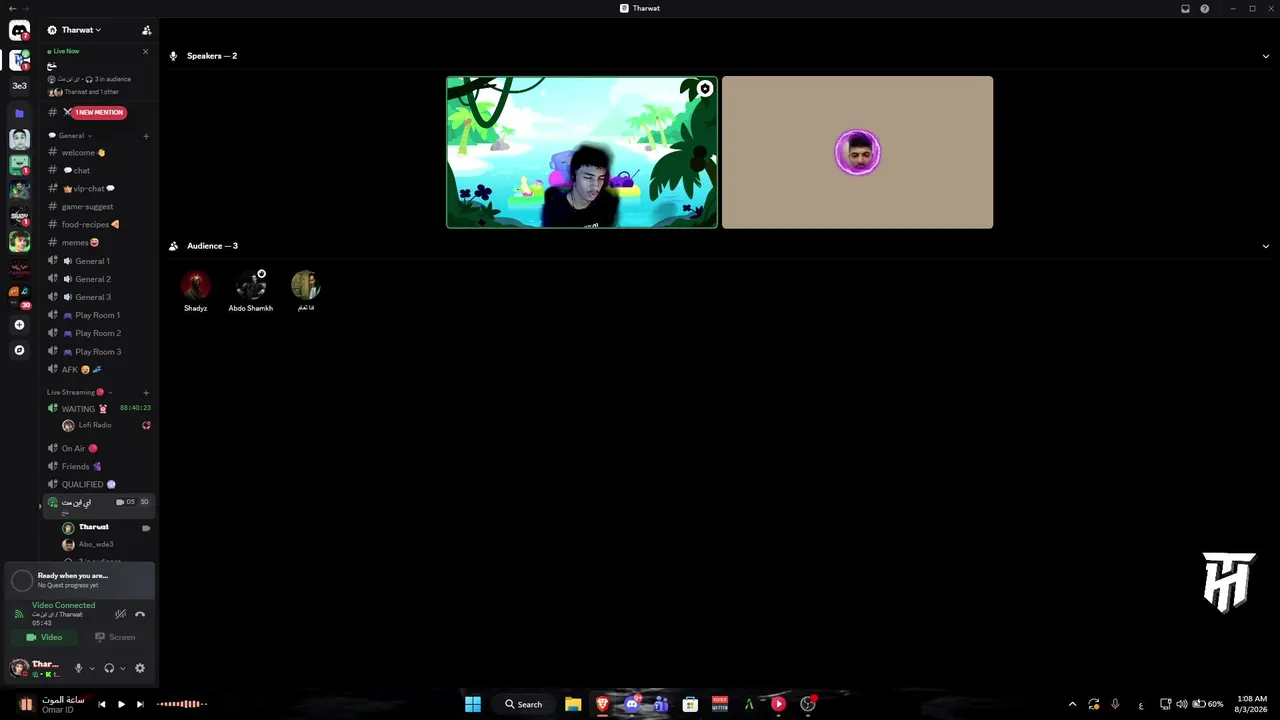Join the Friends voice channel
The width and height of the screenshot is (1280, 720).
click(x=98, y=466)
